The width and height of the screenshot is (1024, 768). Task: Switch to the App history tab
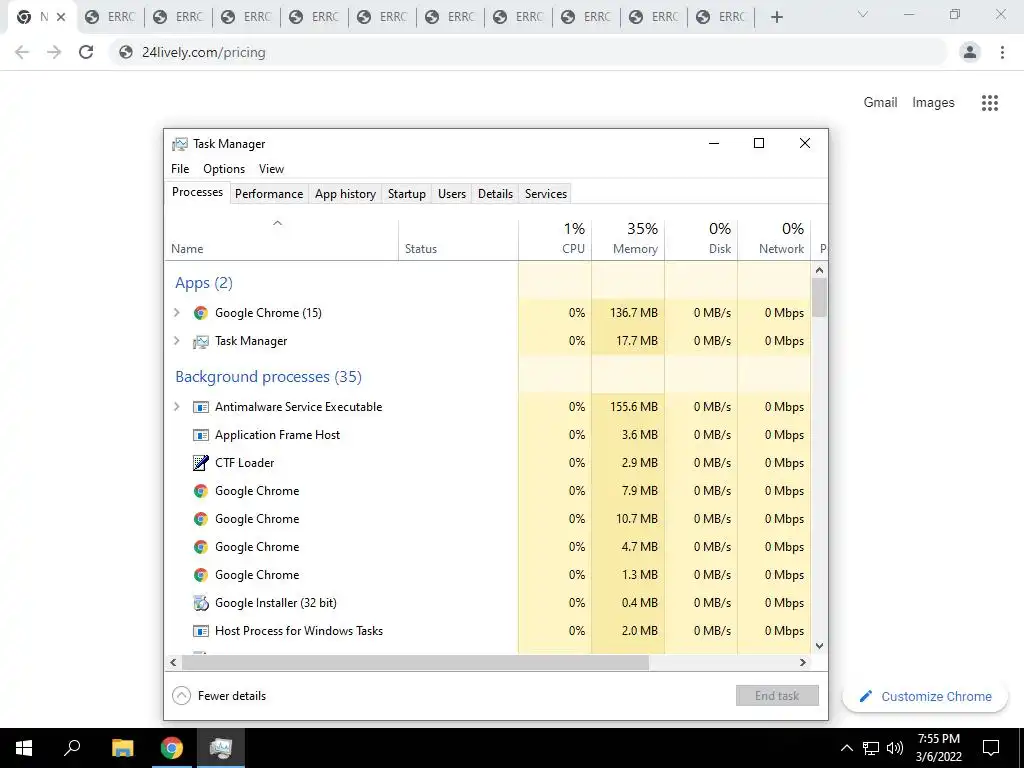pyautogui.click(x=345, y=194)
